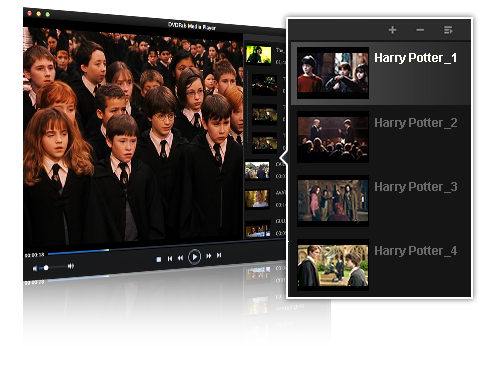Viewport: 501px width, 377px height.
Task: Click the yellow minimize window button
Action: 39,14
